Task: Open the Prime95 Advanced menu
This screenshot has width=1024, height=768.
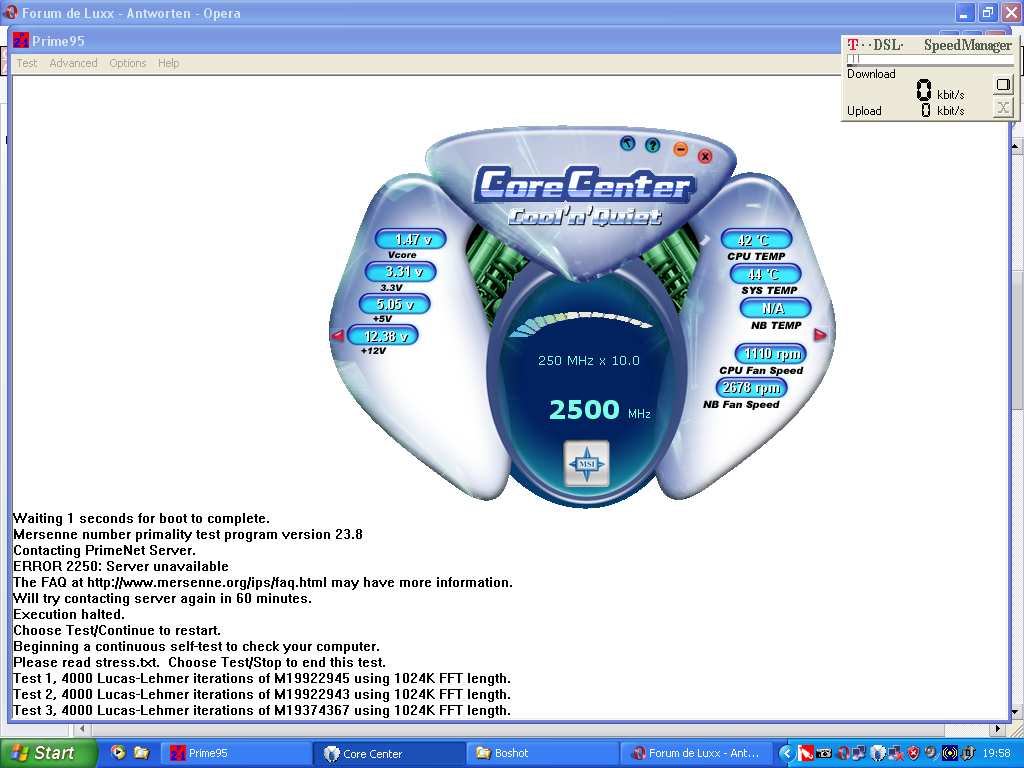Action: 73,63
